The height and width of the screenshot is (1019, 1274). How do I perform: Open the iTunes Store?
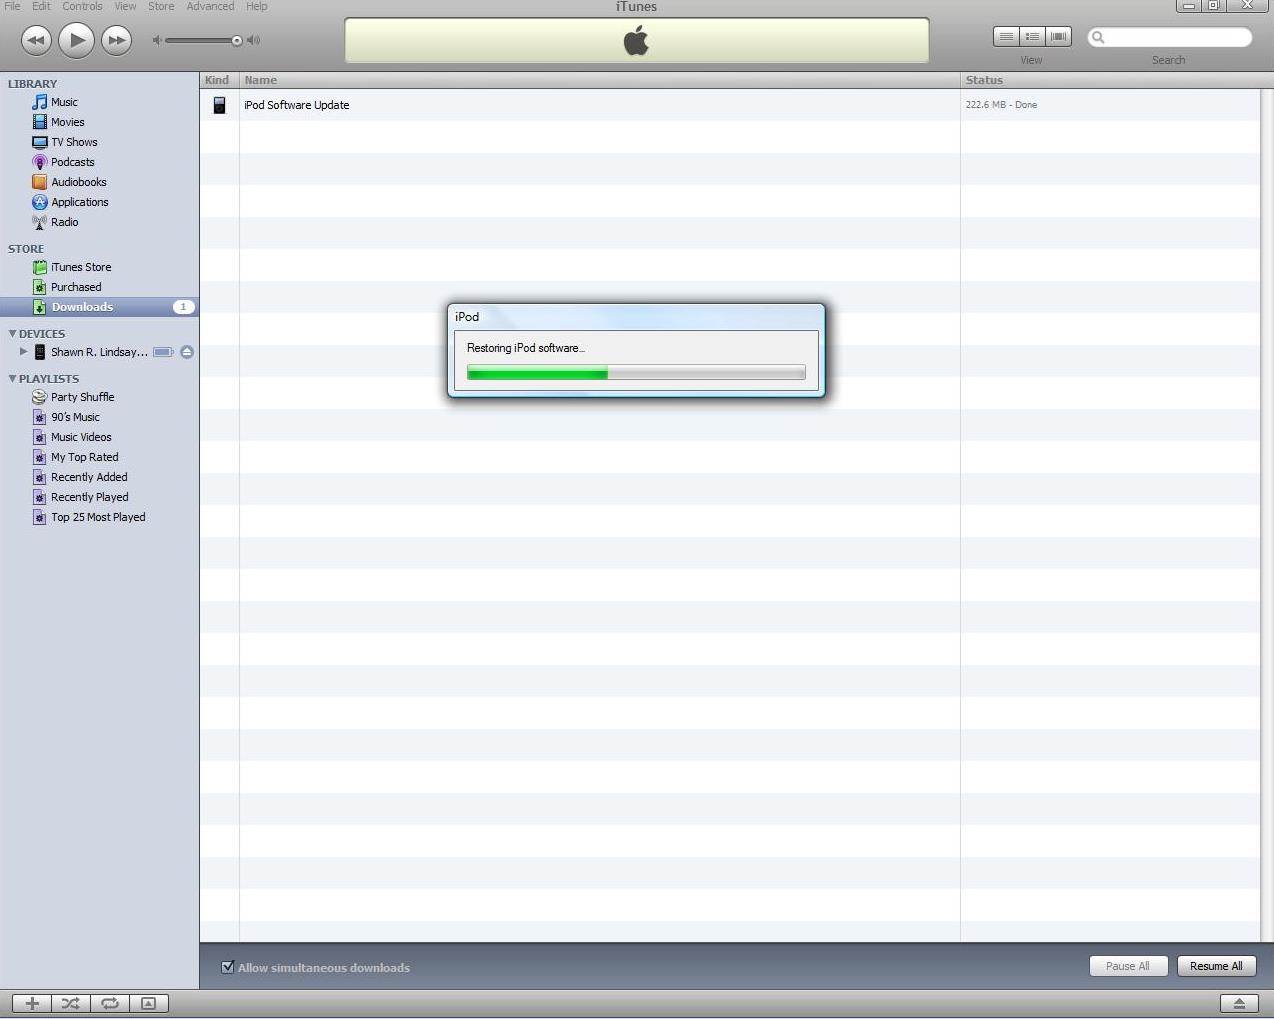tap(80, 266)
